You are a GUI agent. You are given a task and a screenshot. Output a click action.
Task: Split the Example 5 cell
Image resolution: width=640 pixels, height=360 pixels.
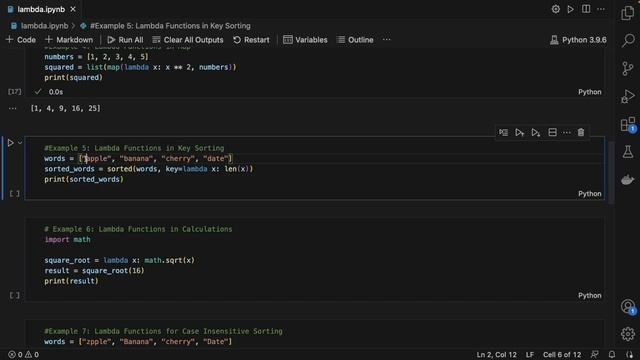[x=552, y=132]
